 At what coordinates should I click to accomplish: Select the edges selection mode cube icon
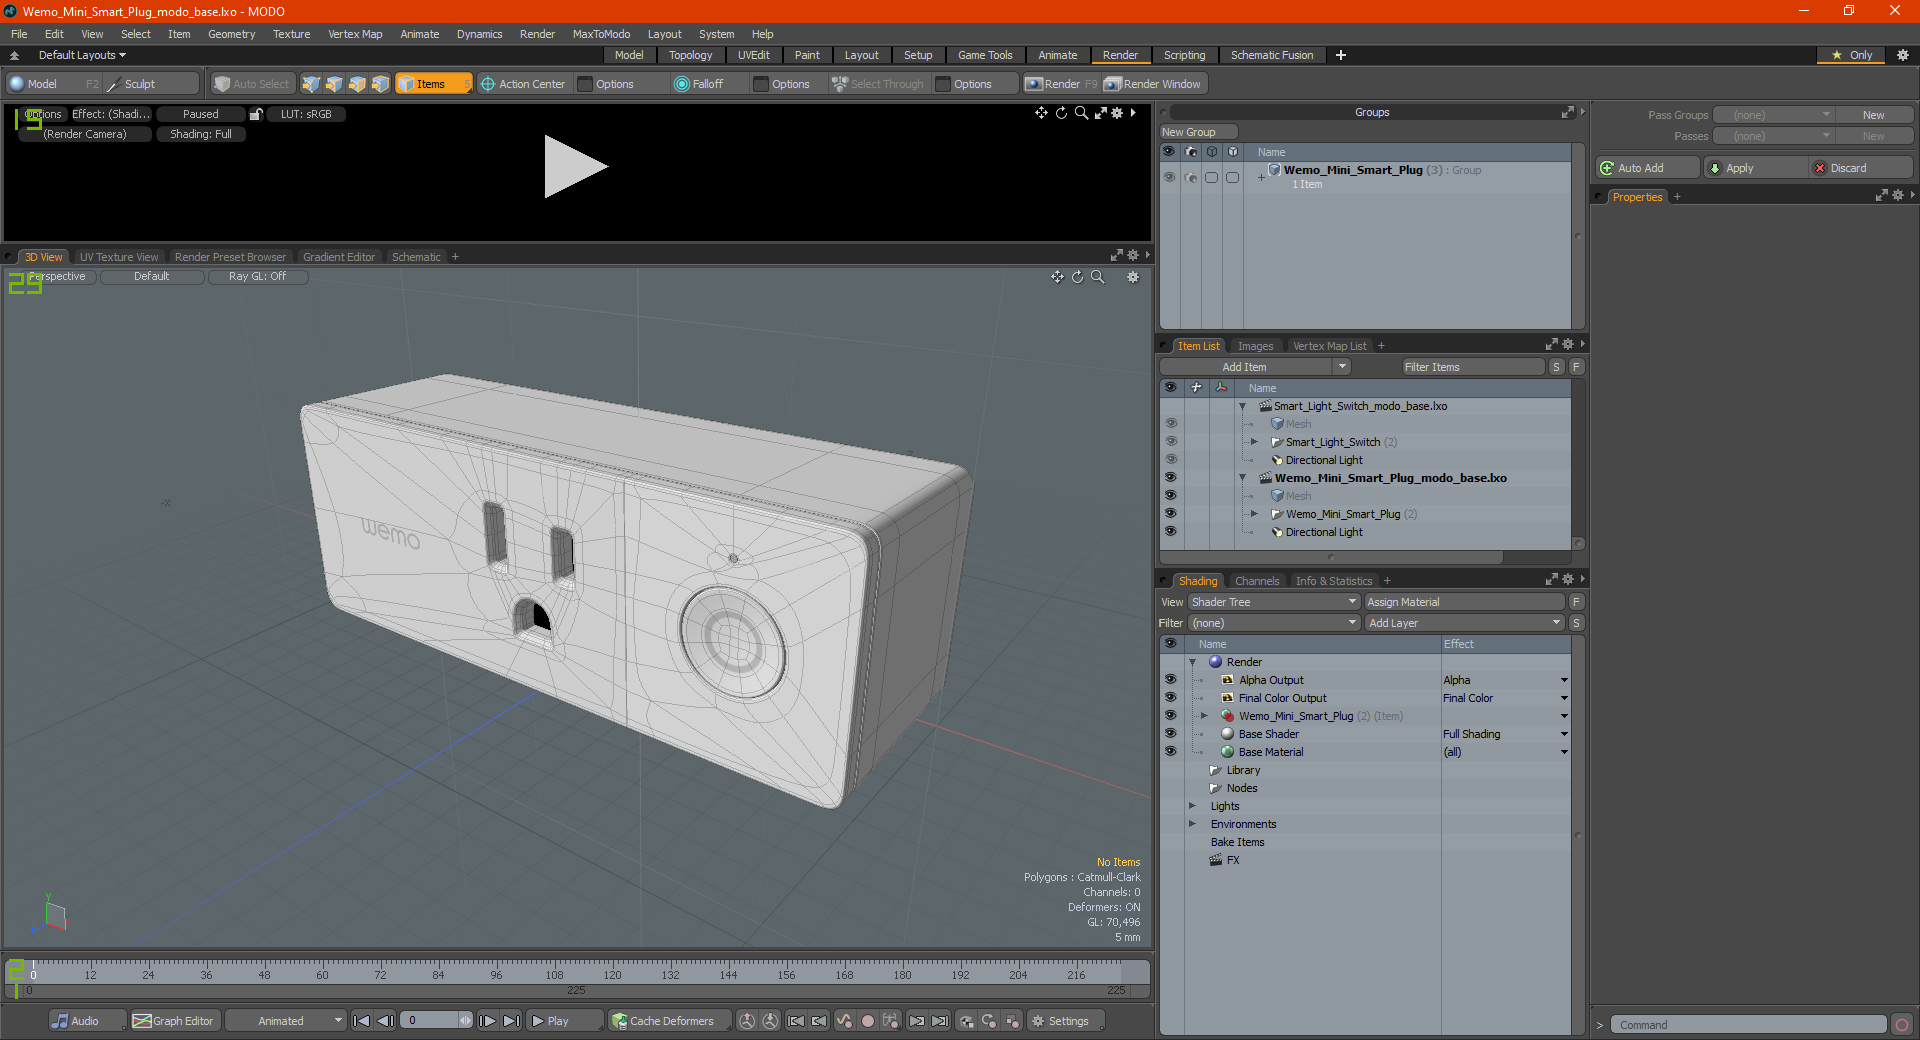click(x=334, y=84)
